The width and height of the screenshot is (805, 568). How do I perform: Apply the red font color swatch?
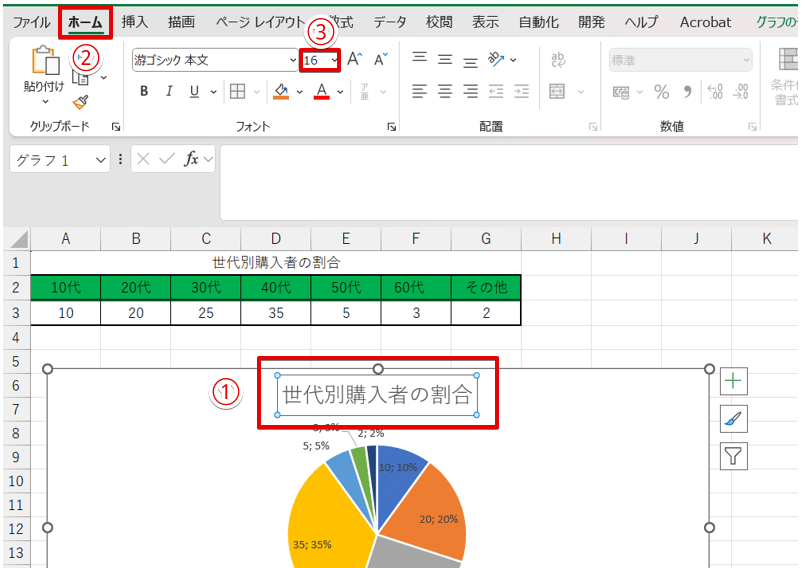click(321, 92)
